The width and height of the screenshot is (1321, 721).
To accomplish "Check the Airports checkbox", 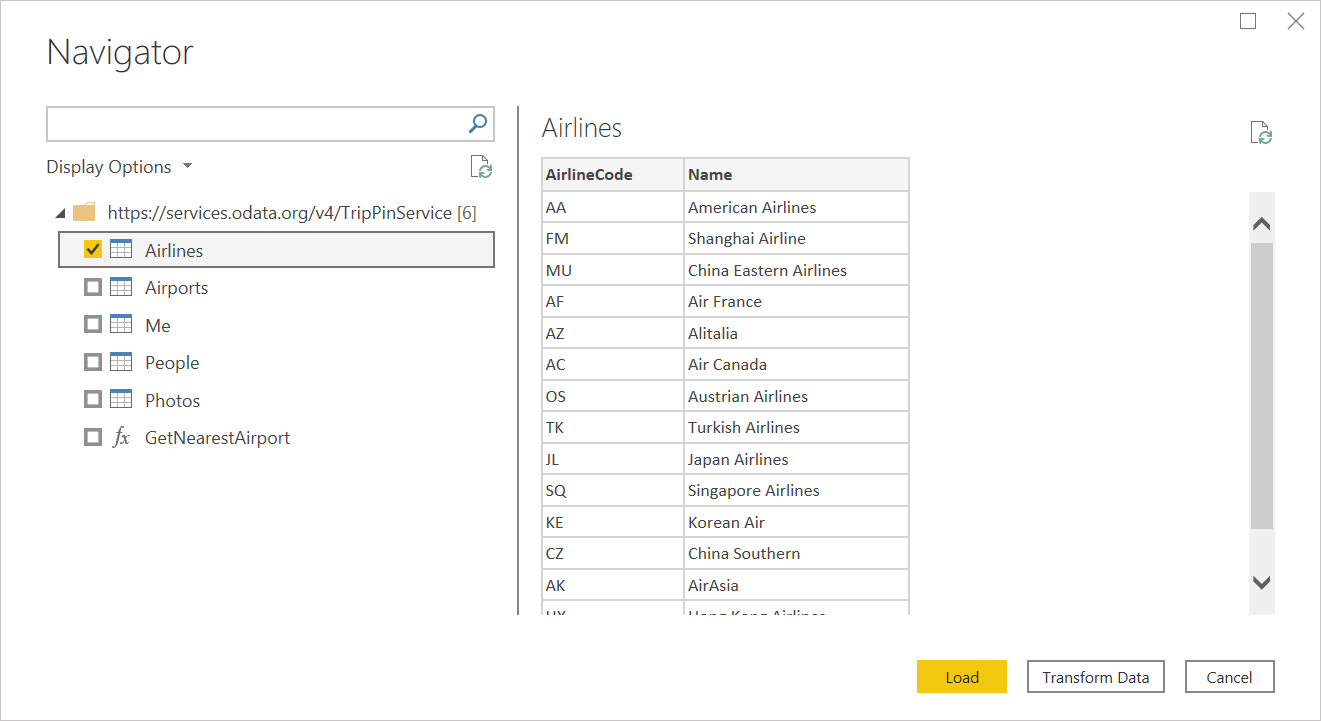I will 93,288.
